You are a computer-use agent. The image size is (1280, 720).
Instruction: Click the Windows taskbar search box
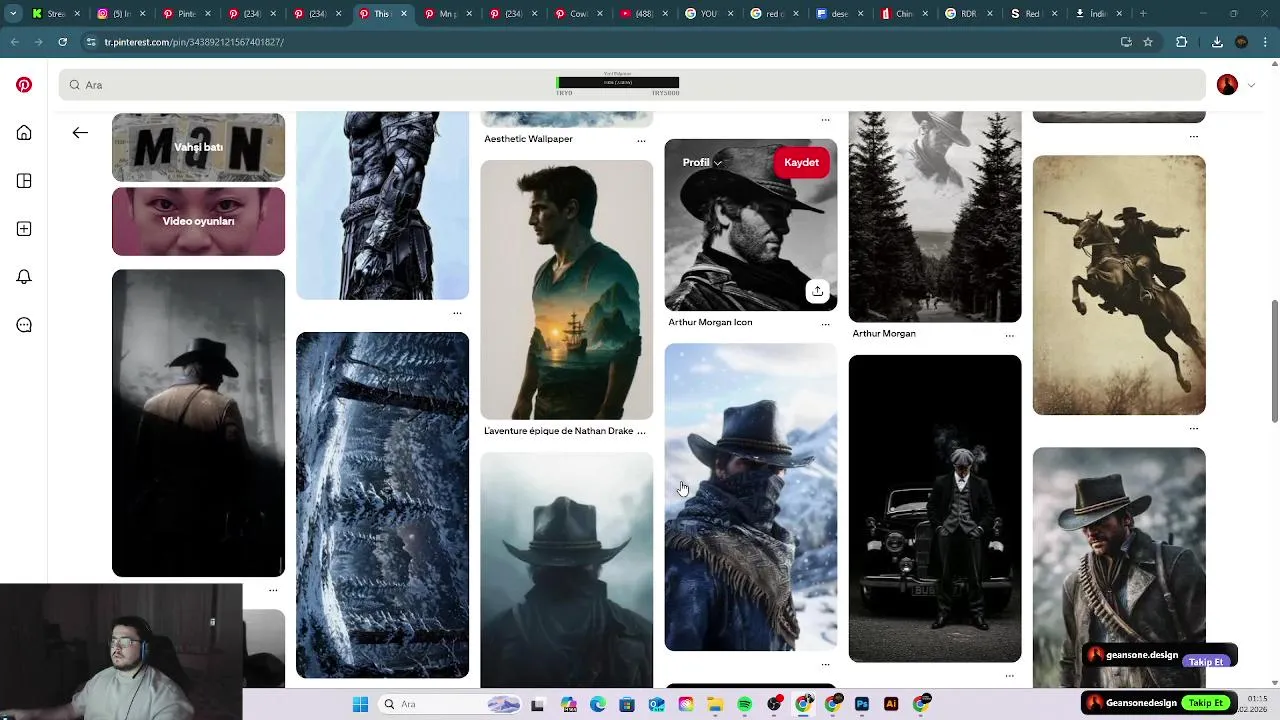[450, 704]
